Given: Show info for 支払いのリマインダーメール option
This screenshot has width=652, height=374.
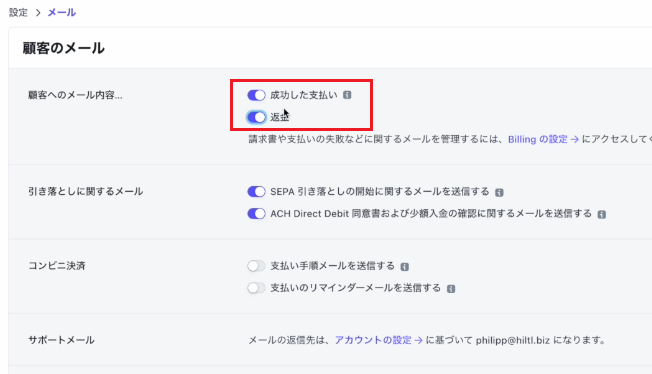Looking at the screenshot, I should 451,289.
